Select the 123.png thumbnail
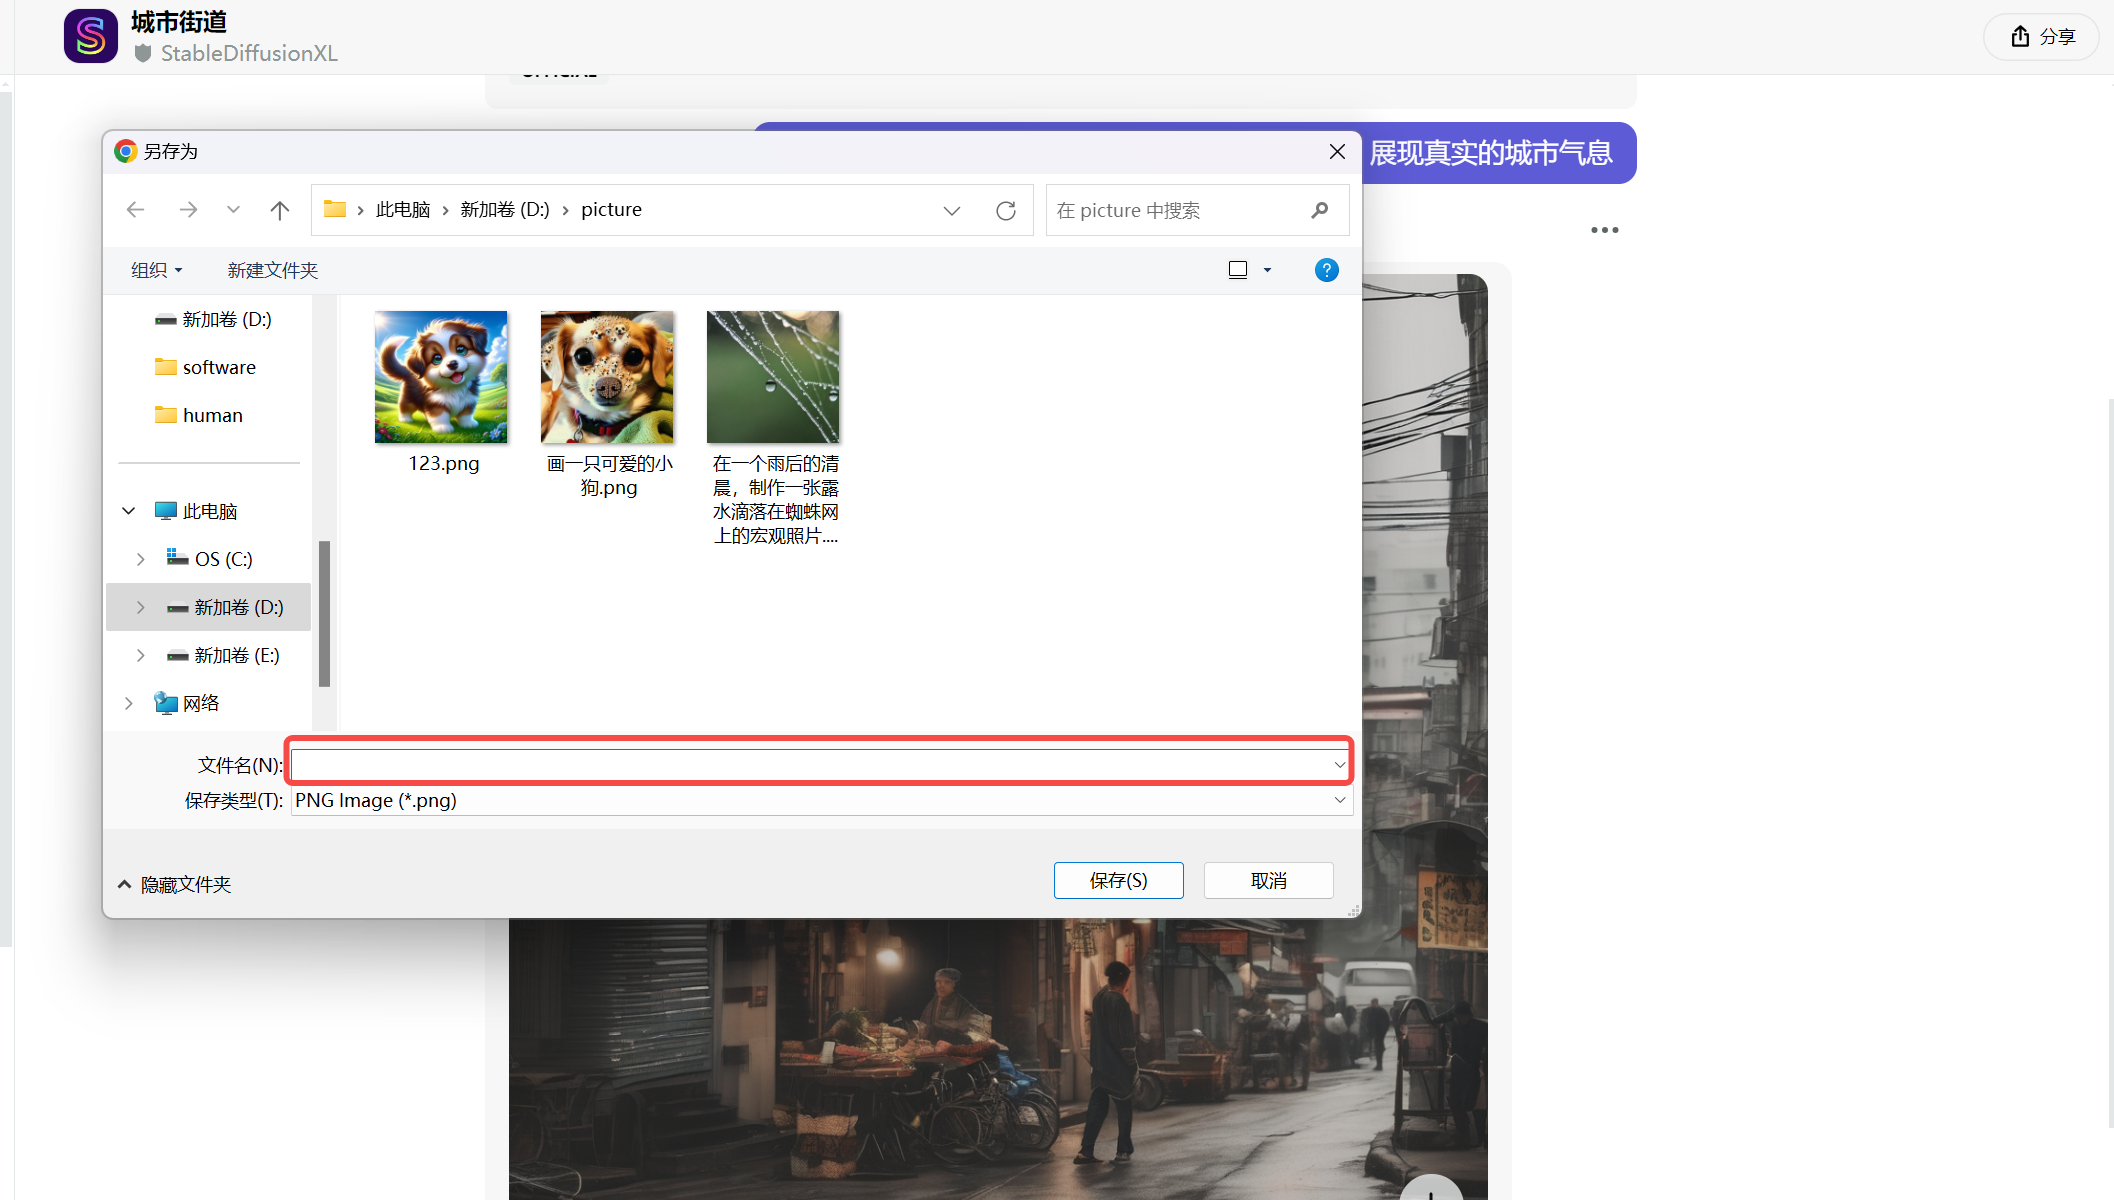Image resolution: width=2114 pixels, height=1200 pixels. [441, 377]
